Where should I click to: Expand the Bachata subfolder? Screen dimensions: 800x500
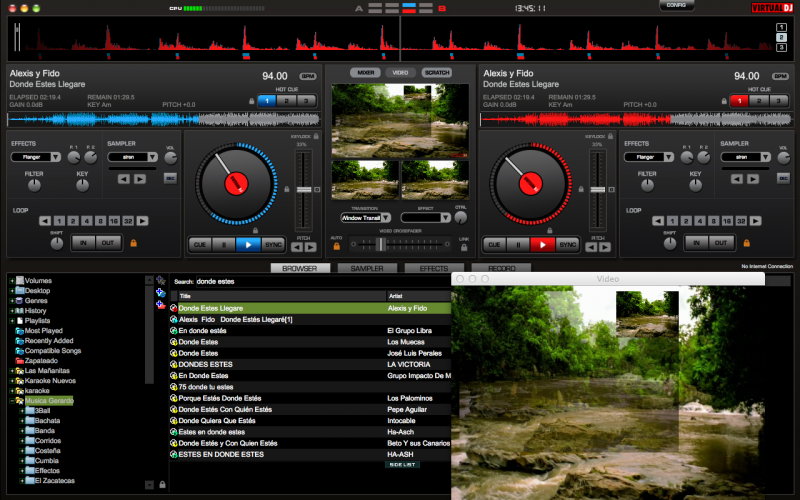click(21, 421)
